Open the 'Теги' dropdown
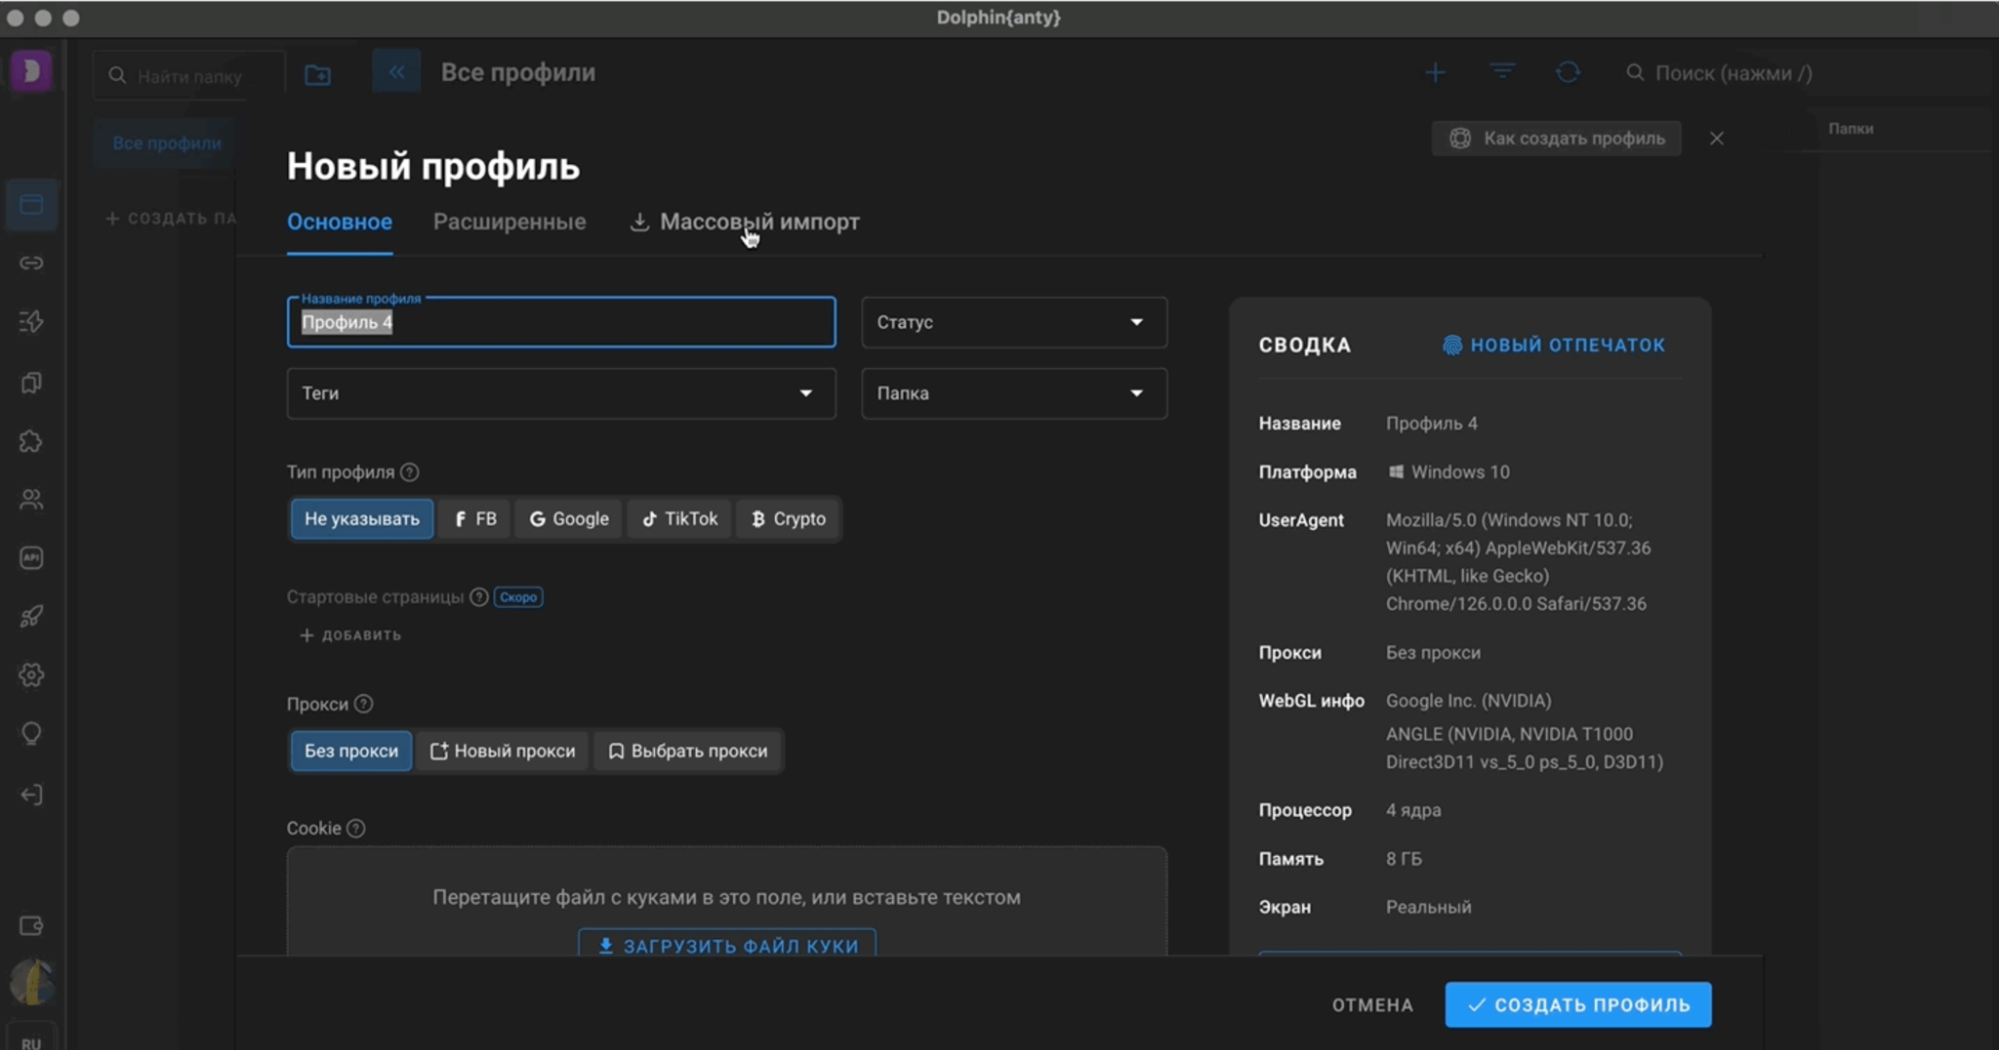Viewport: 1999px width, 1051px height. click(561, 393)
